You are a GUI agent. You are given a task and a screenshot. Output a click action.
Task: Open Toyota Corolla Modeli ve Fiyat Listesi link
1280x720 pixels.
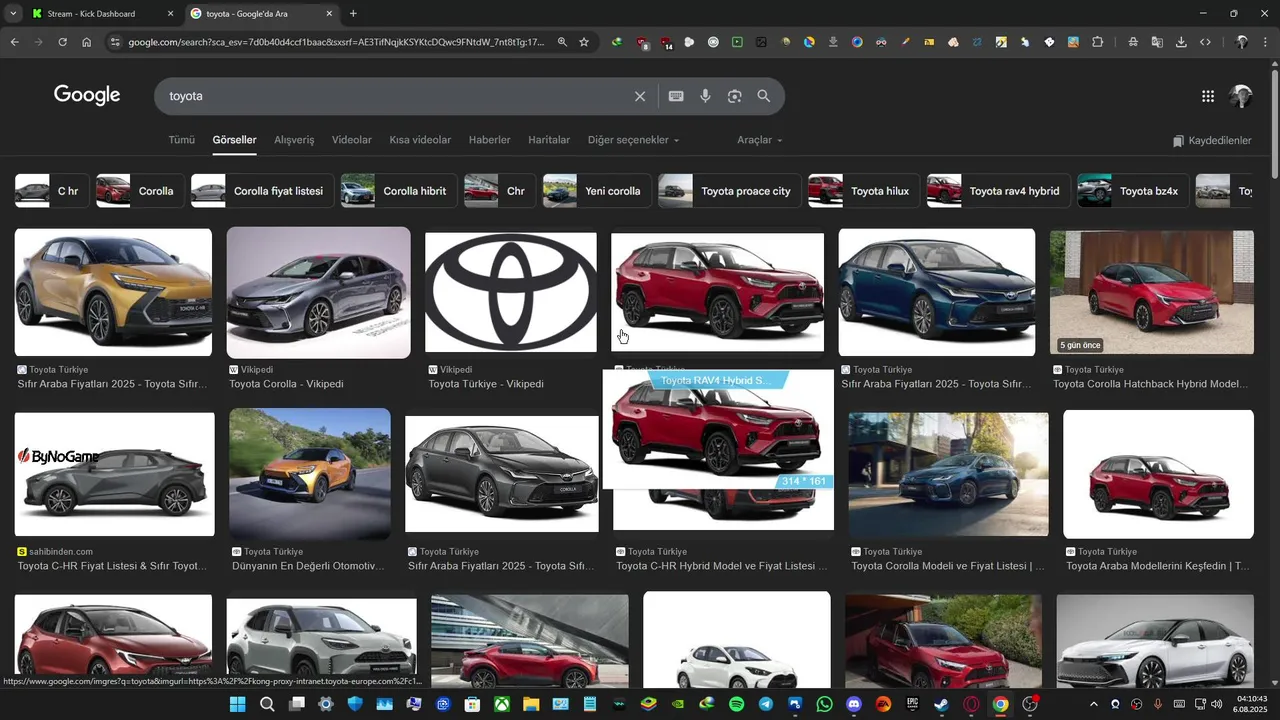[x=947, y=566]
